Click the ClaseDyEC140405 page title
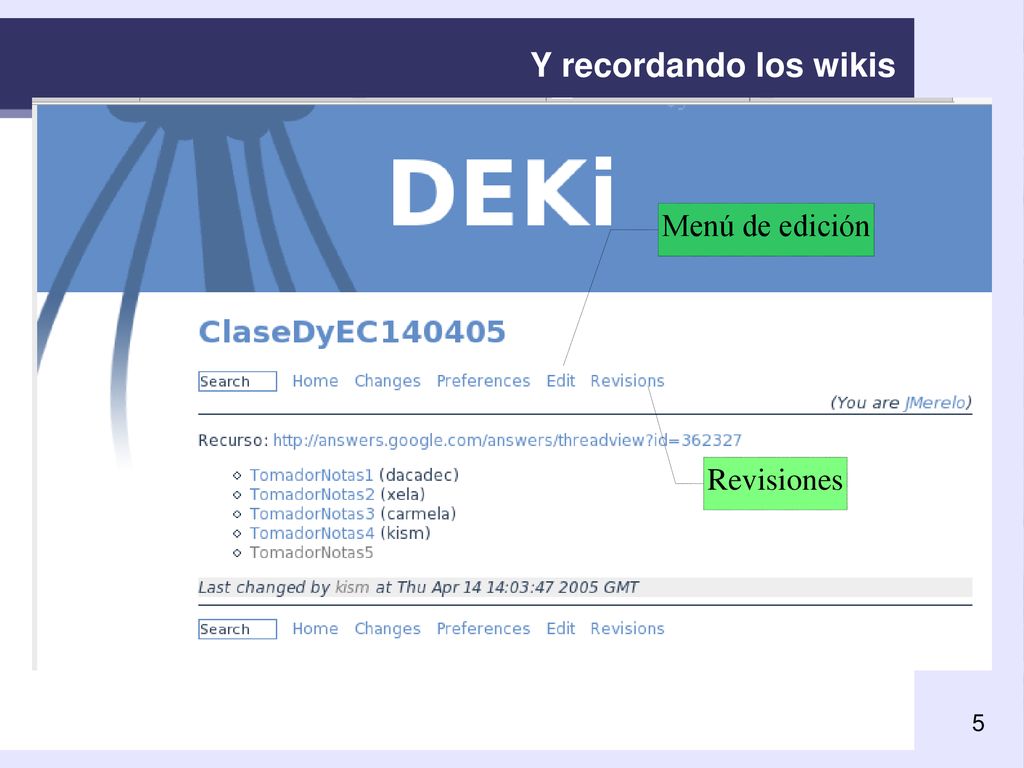Viewport: 1024px width, 768px height. pos(352,332)
